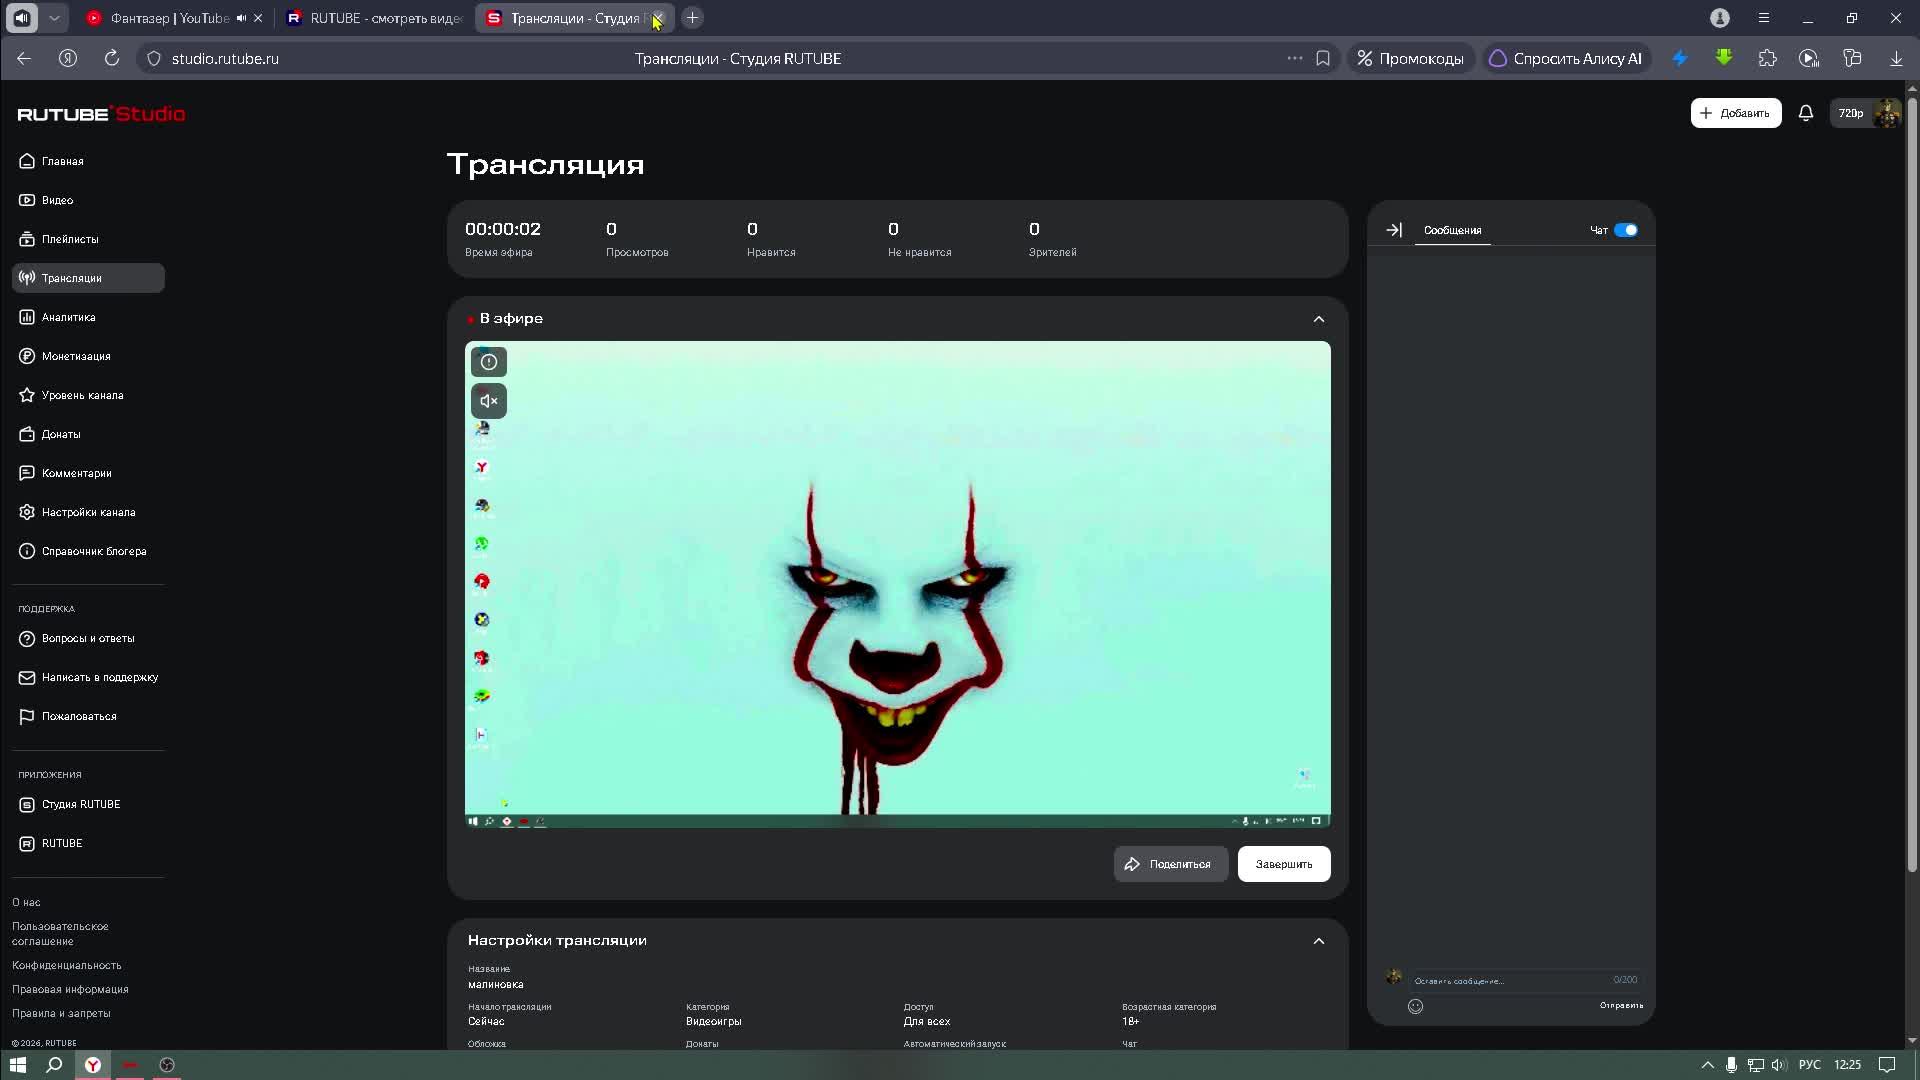This screenshot has width=1920, height=1080.
Task: Open Конфиденциальность link
Action: pyautogui.click(x=66, y=965)
